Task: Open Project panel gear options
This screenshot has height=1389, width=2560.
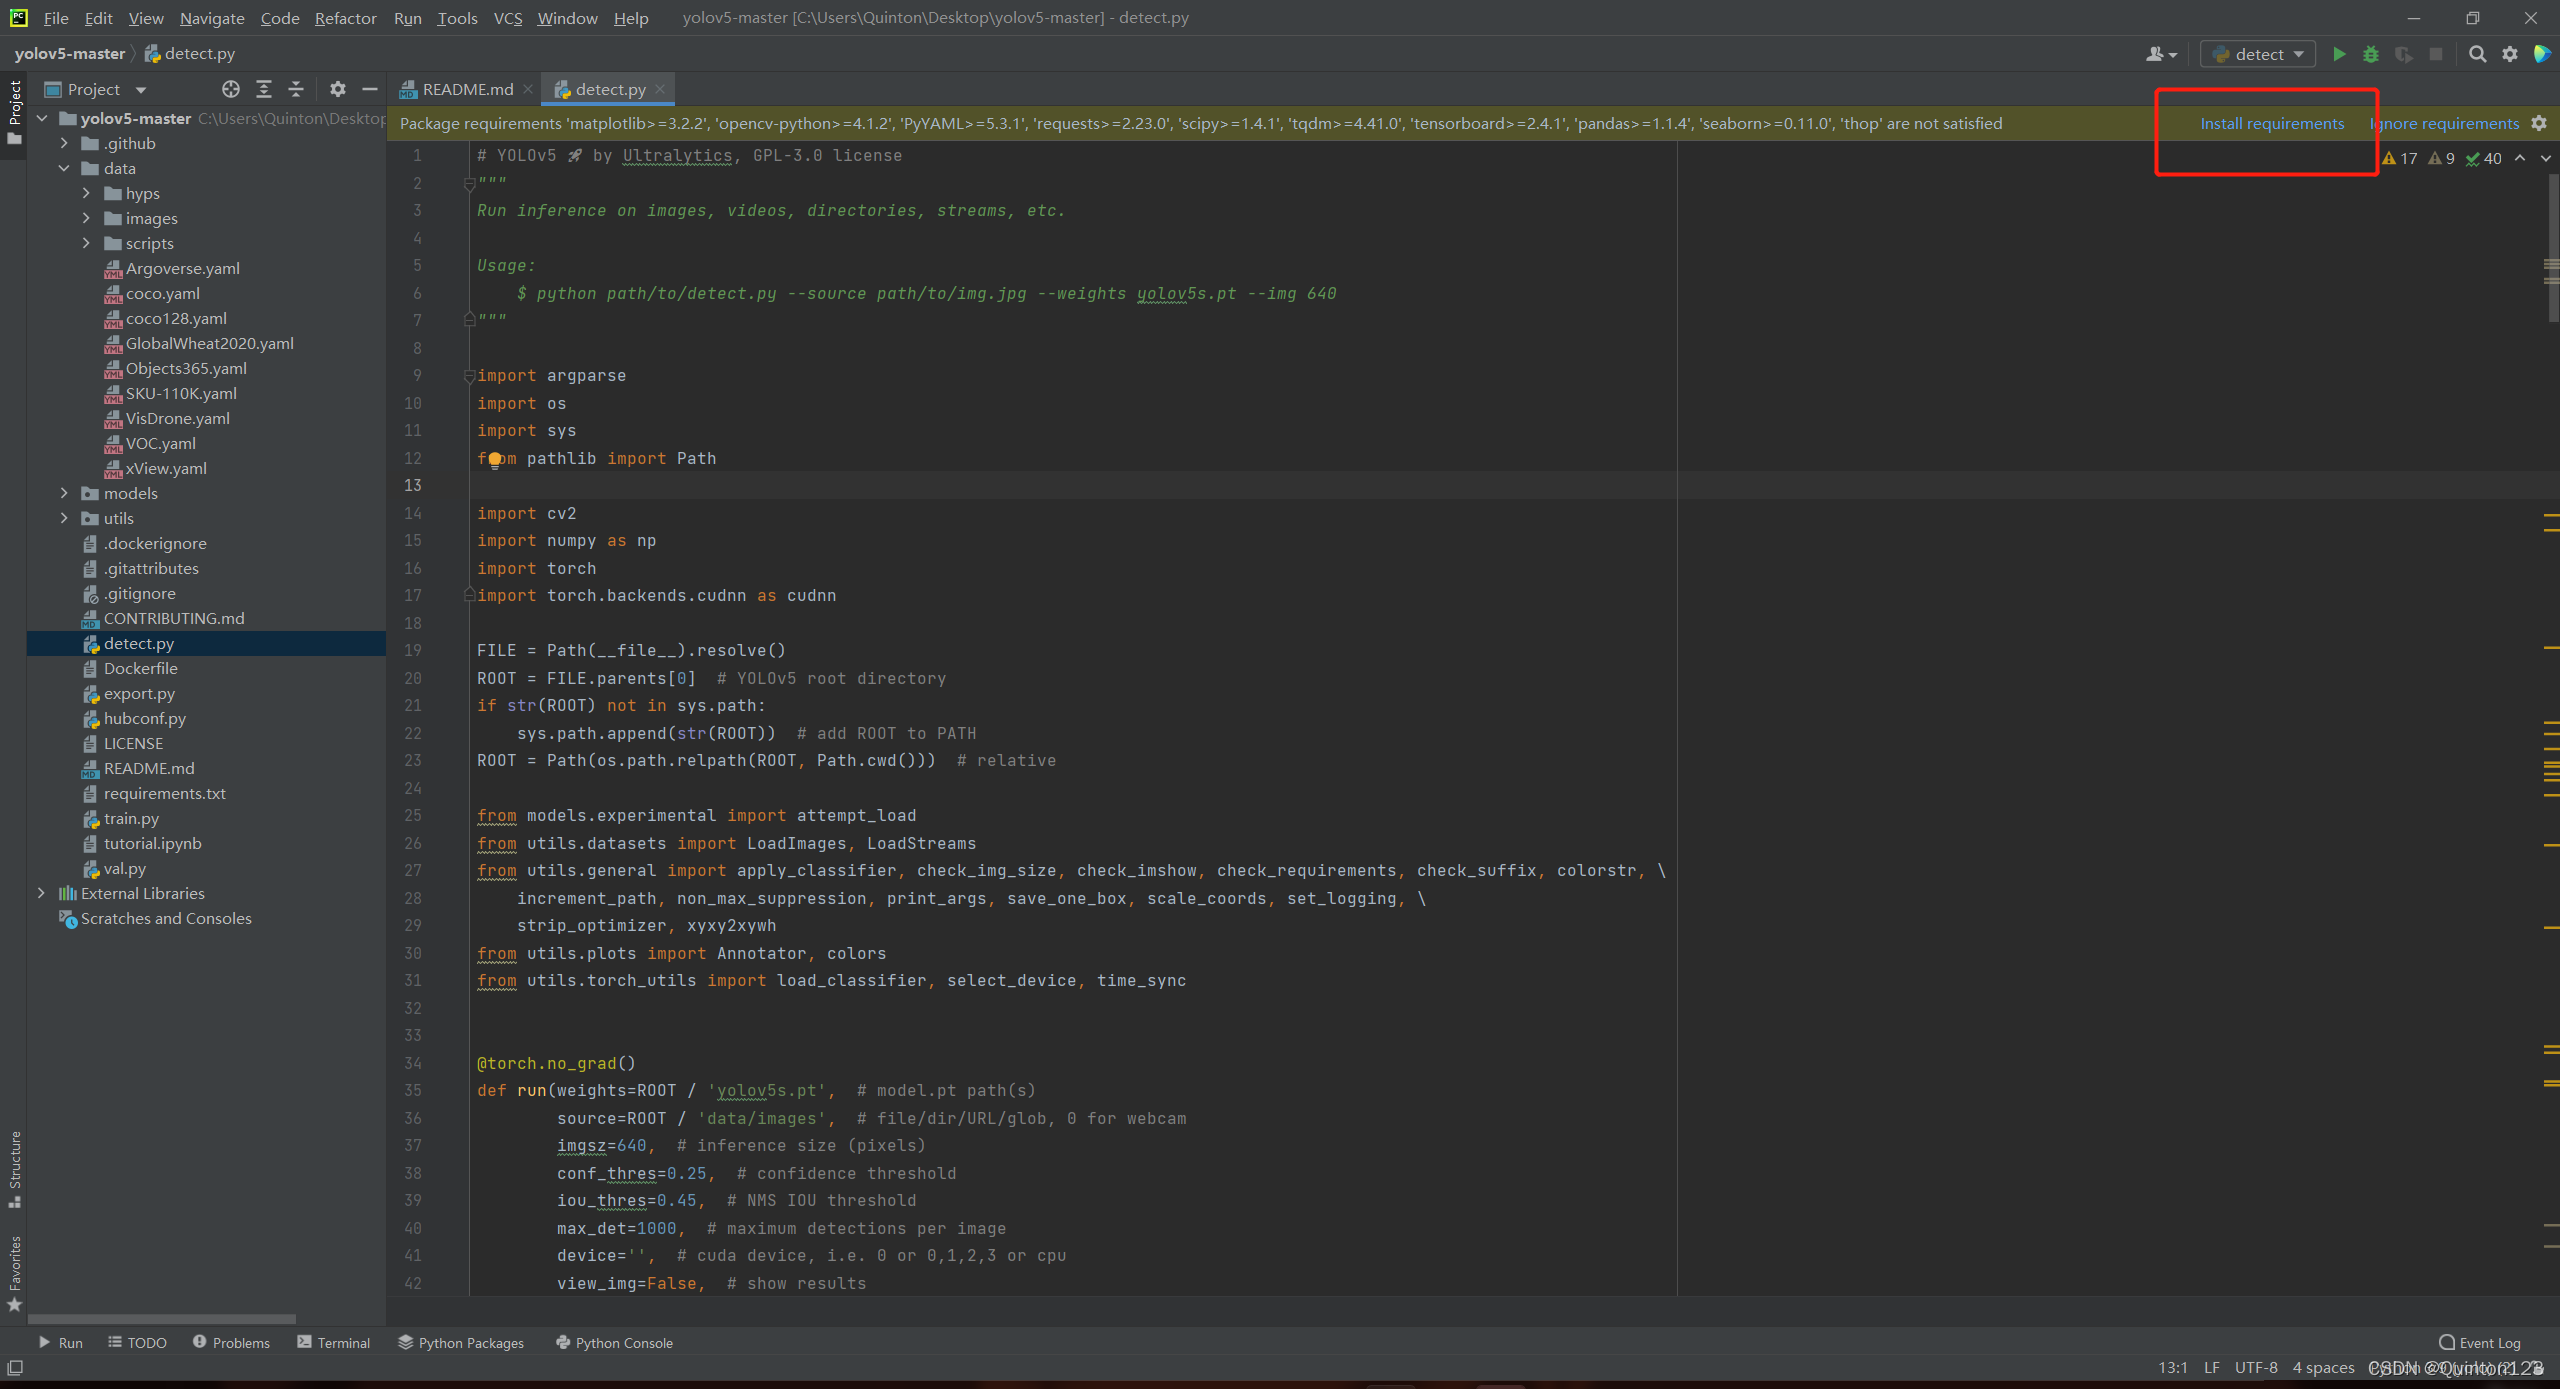Action: pyautogui.click(x=338, y=89)
